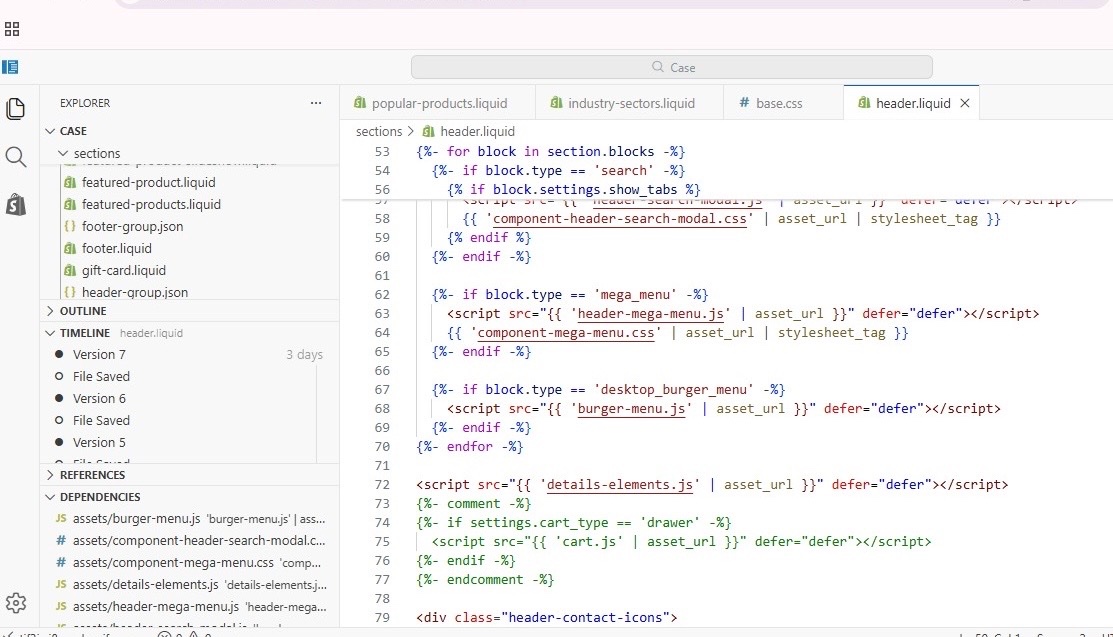Follow 'burger-menu.js' link on line 68
Image resolution: width=1113 pixels, height=637 pixels.
pyautogui.click(x=631, y=409)
